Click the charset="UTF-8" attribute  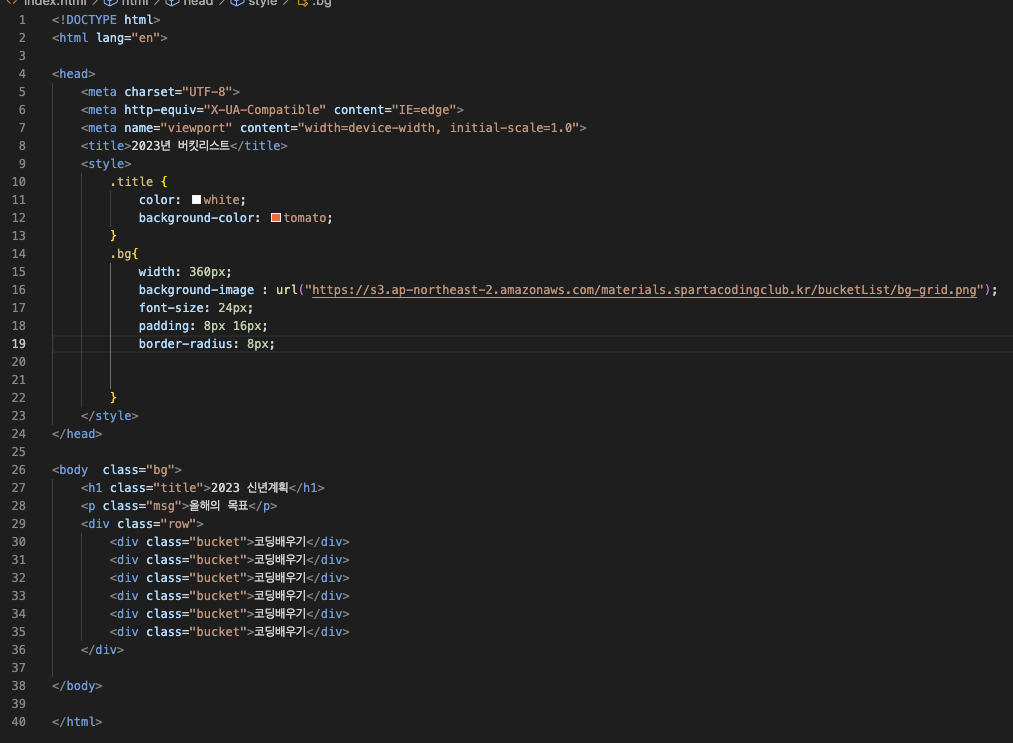pos(178,92)
